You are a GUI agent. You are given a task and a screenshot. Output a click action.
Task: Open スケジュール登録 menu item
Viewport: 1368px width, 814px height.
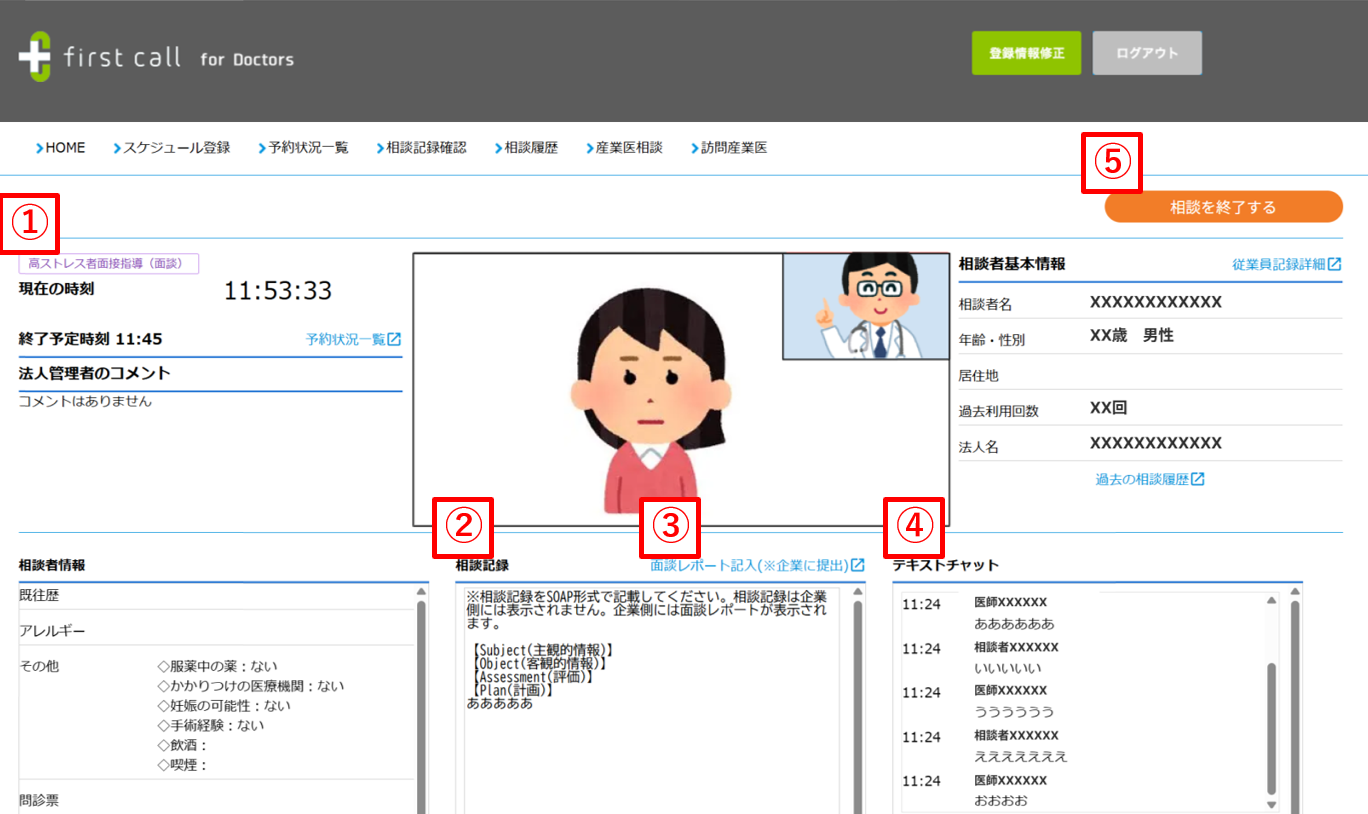[x=172, y=148]
